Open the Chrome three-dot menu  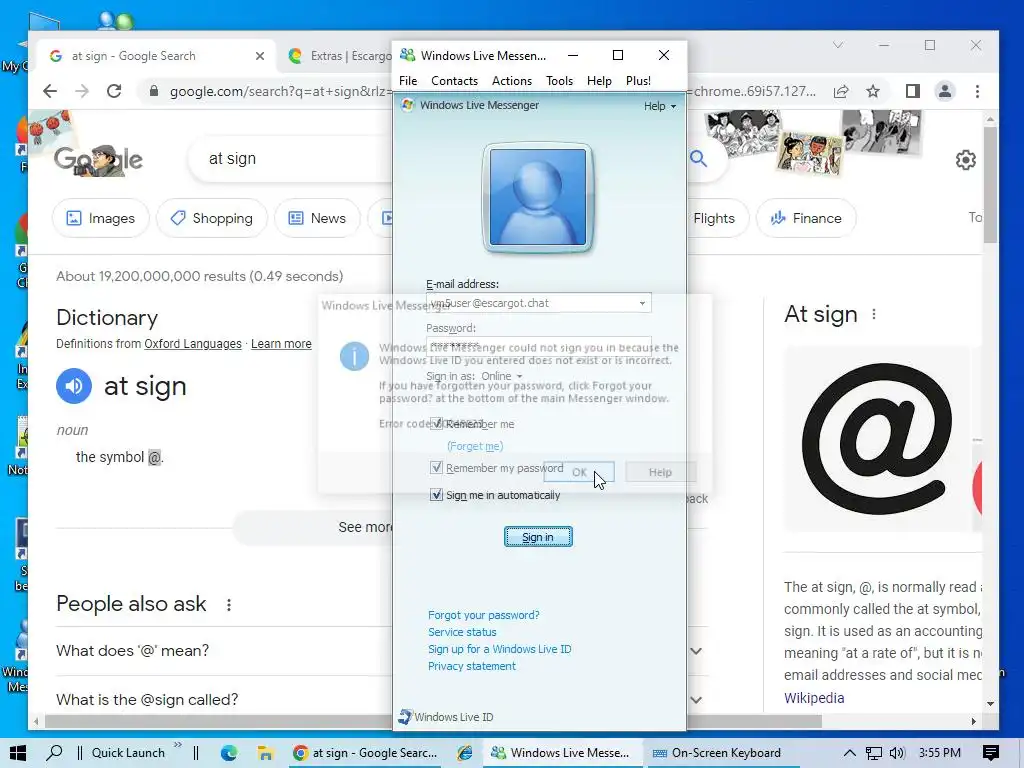click(x=978, y=91)
